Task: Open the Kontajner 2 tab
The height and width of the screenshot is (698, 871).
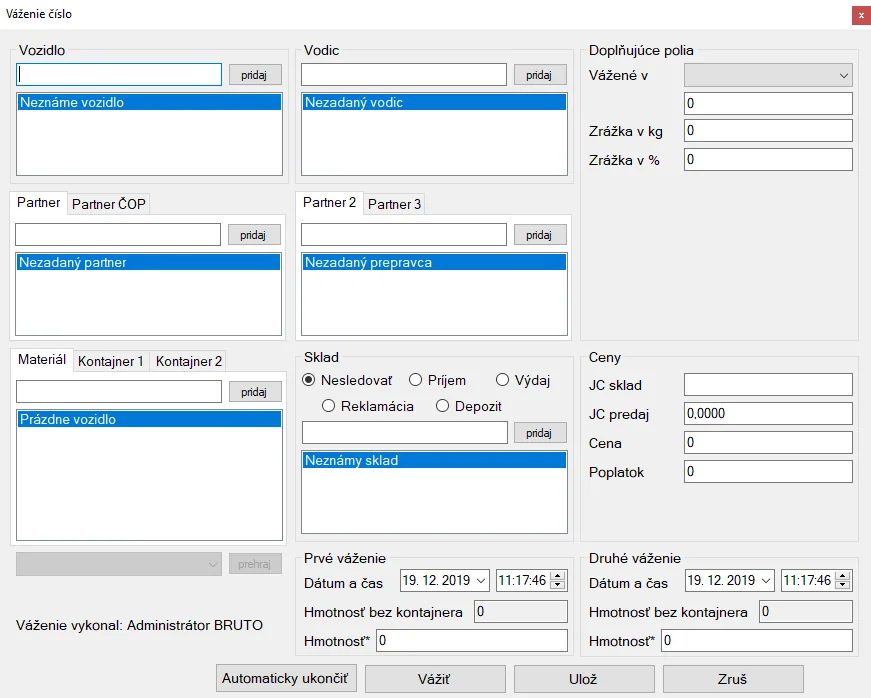Action: coord(189,361)
